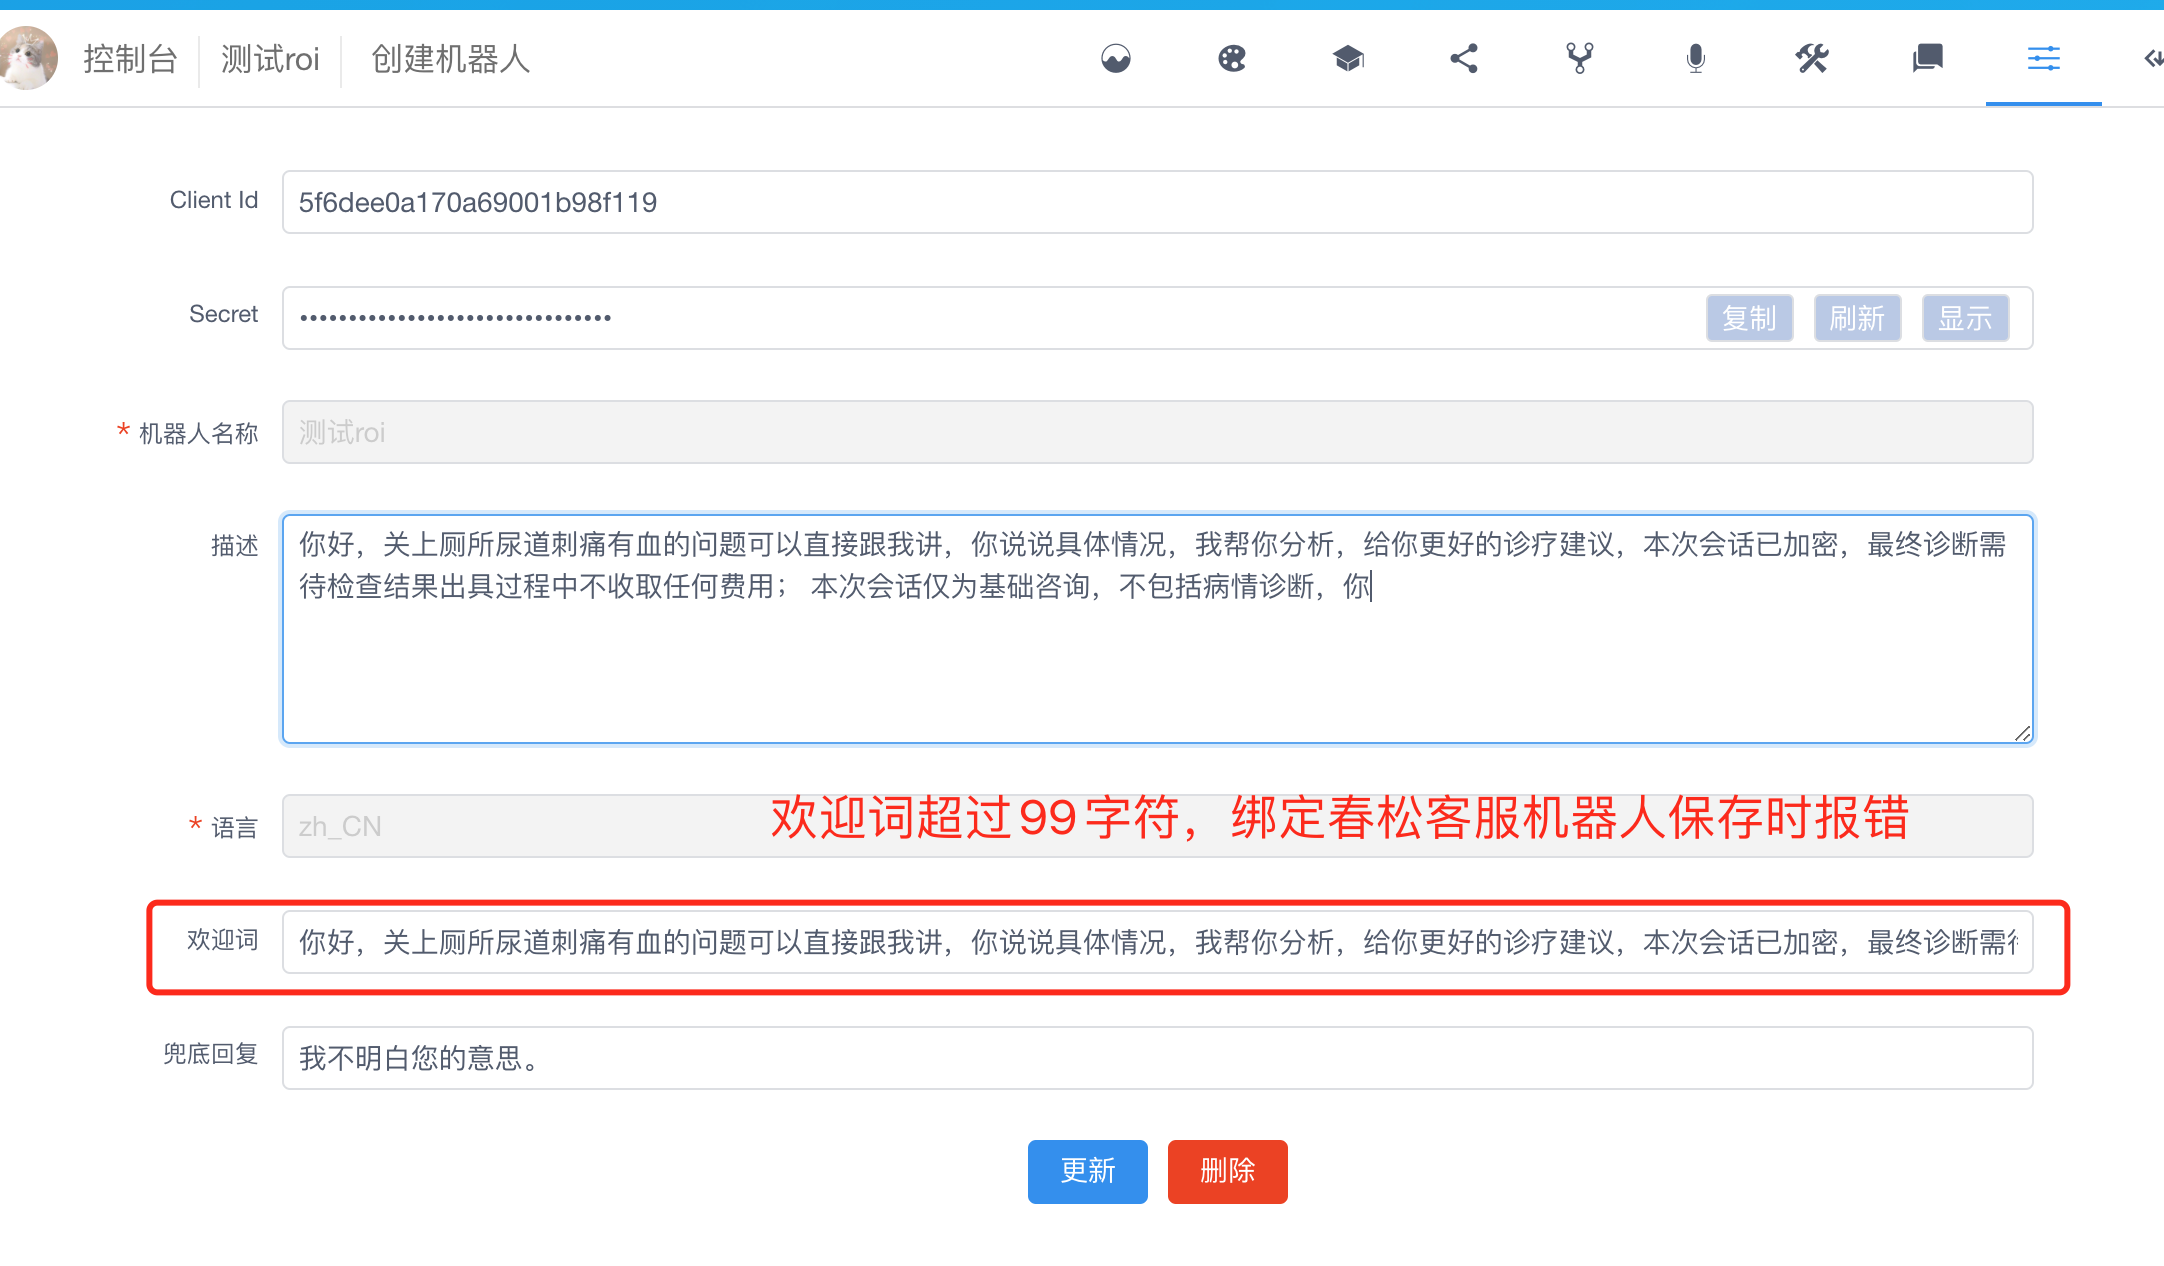Open the 测试roi breadcrumb

point(270,59)
